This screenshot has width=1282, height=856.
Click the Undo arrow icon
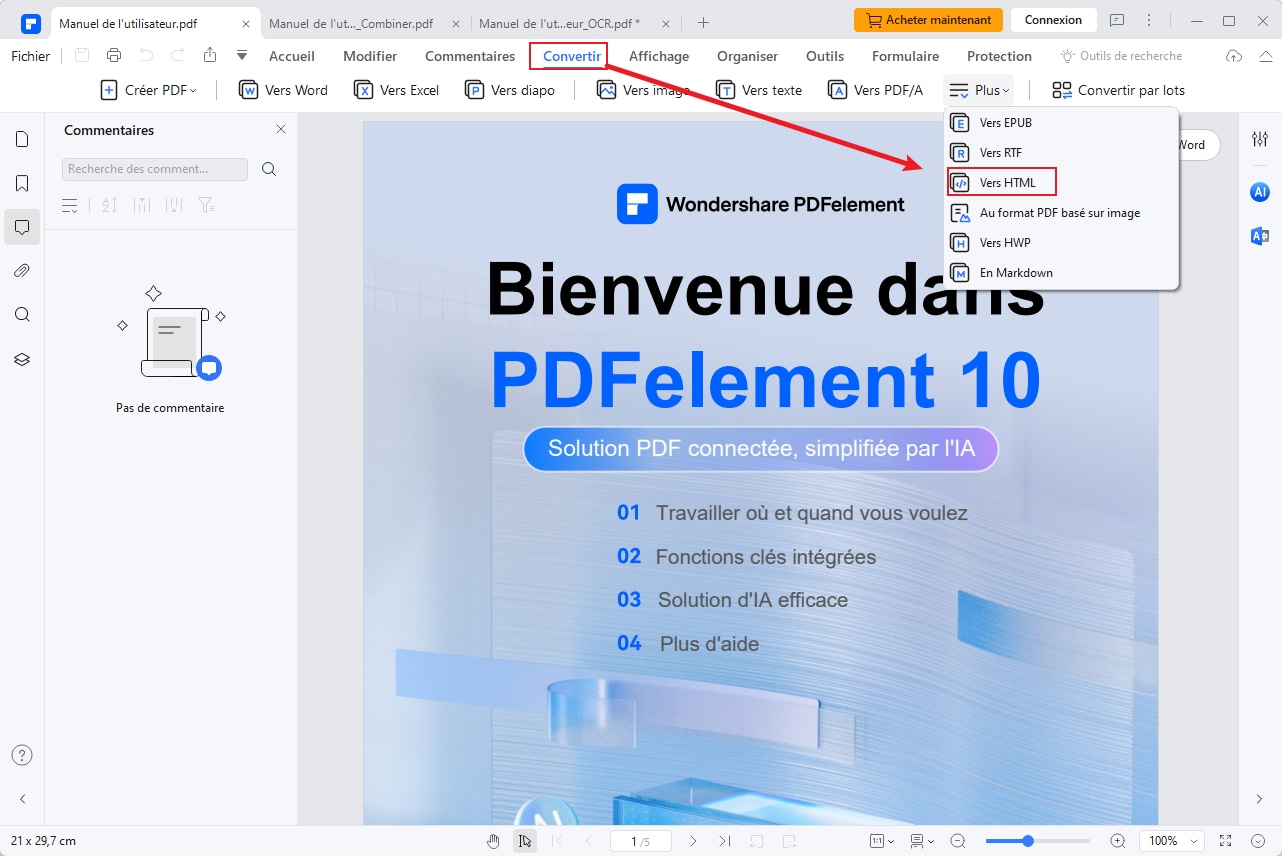146,56
